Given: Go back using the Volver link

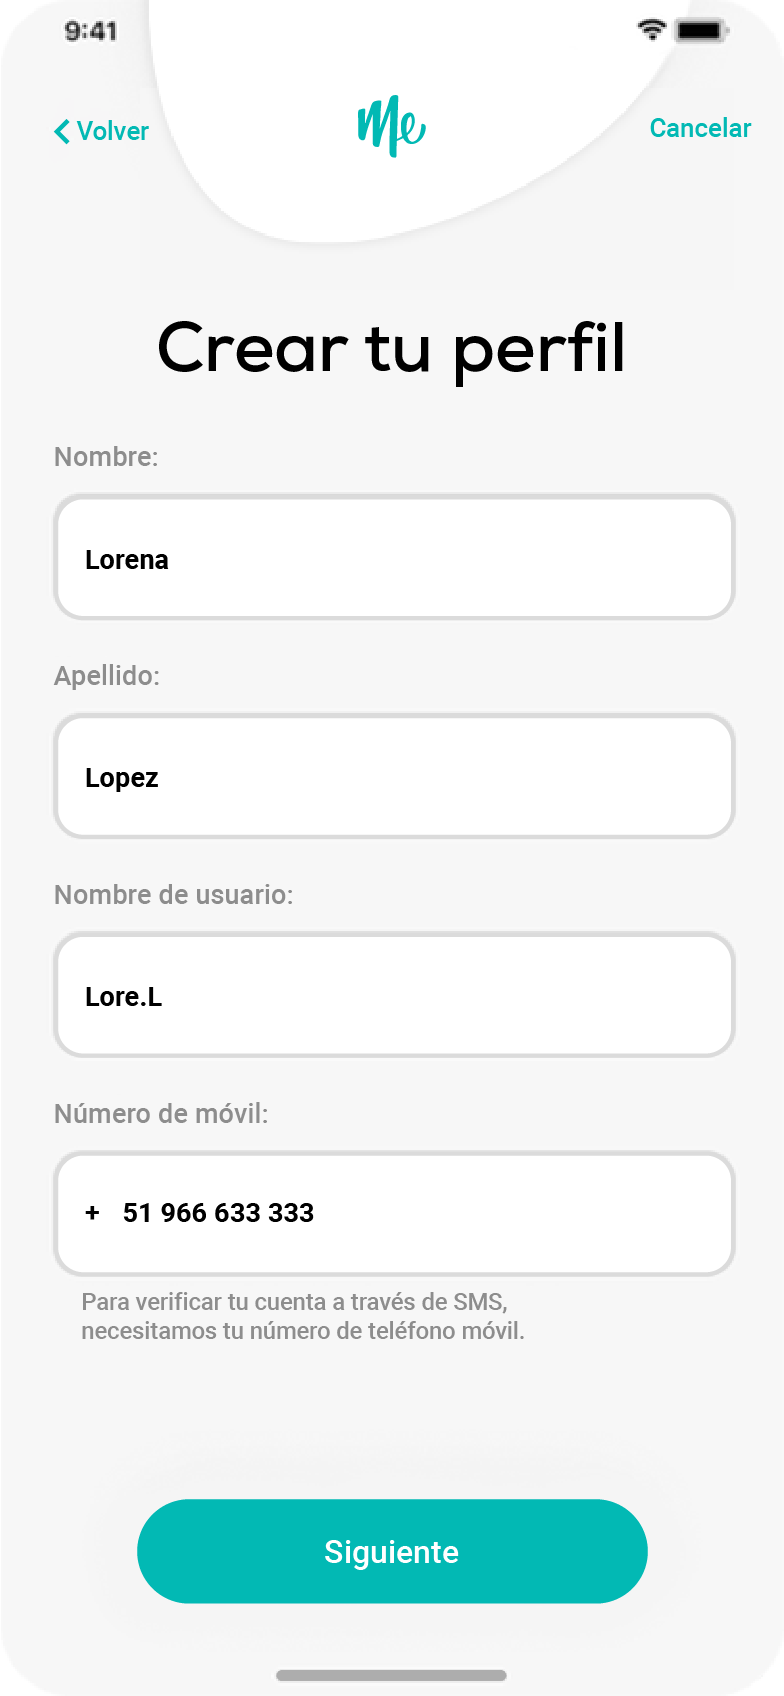Looking at the screenshot, I should 112,131.
